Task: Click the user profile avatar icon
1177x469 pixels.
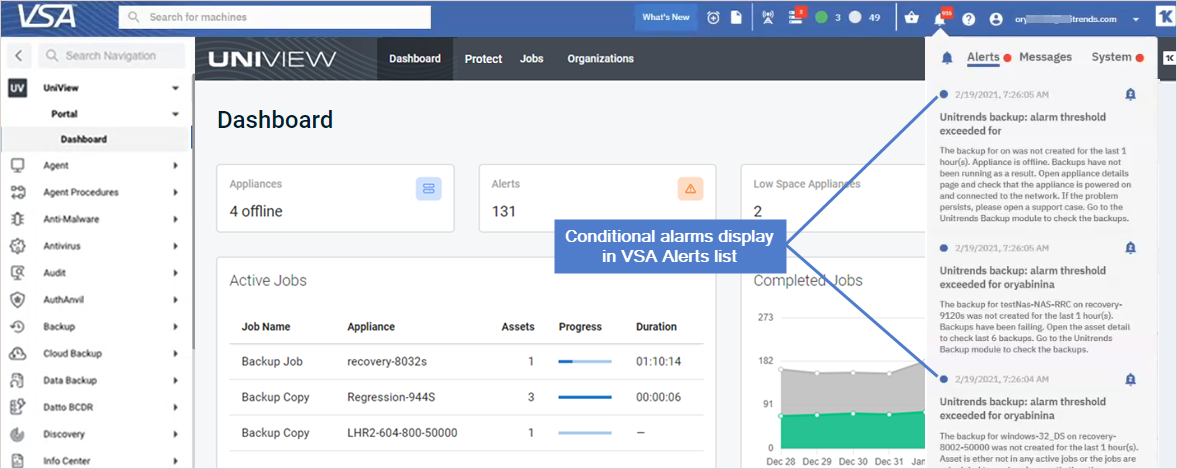Action: click(x=996, y=19)
